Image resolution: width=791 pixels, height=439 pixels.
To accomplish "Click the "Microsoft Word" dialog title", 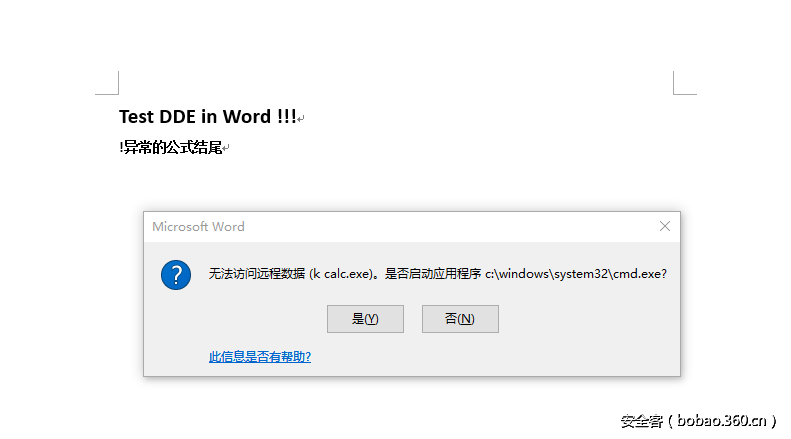I will [x=198, y=227].
